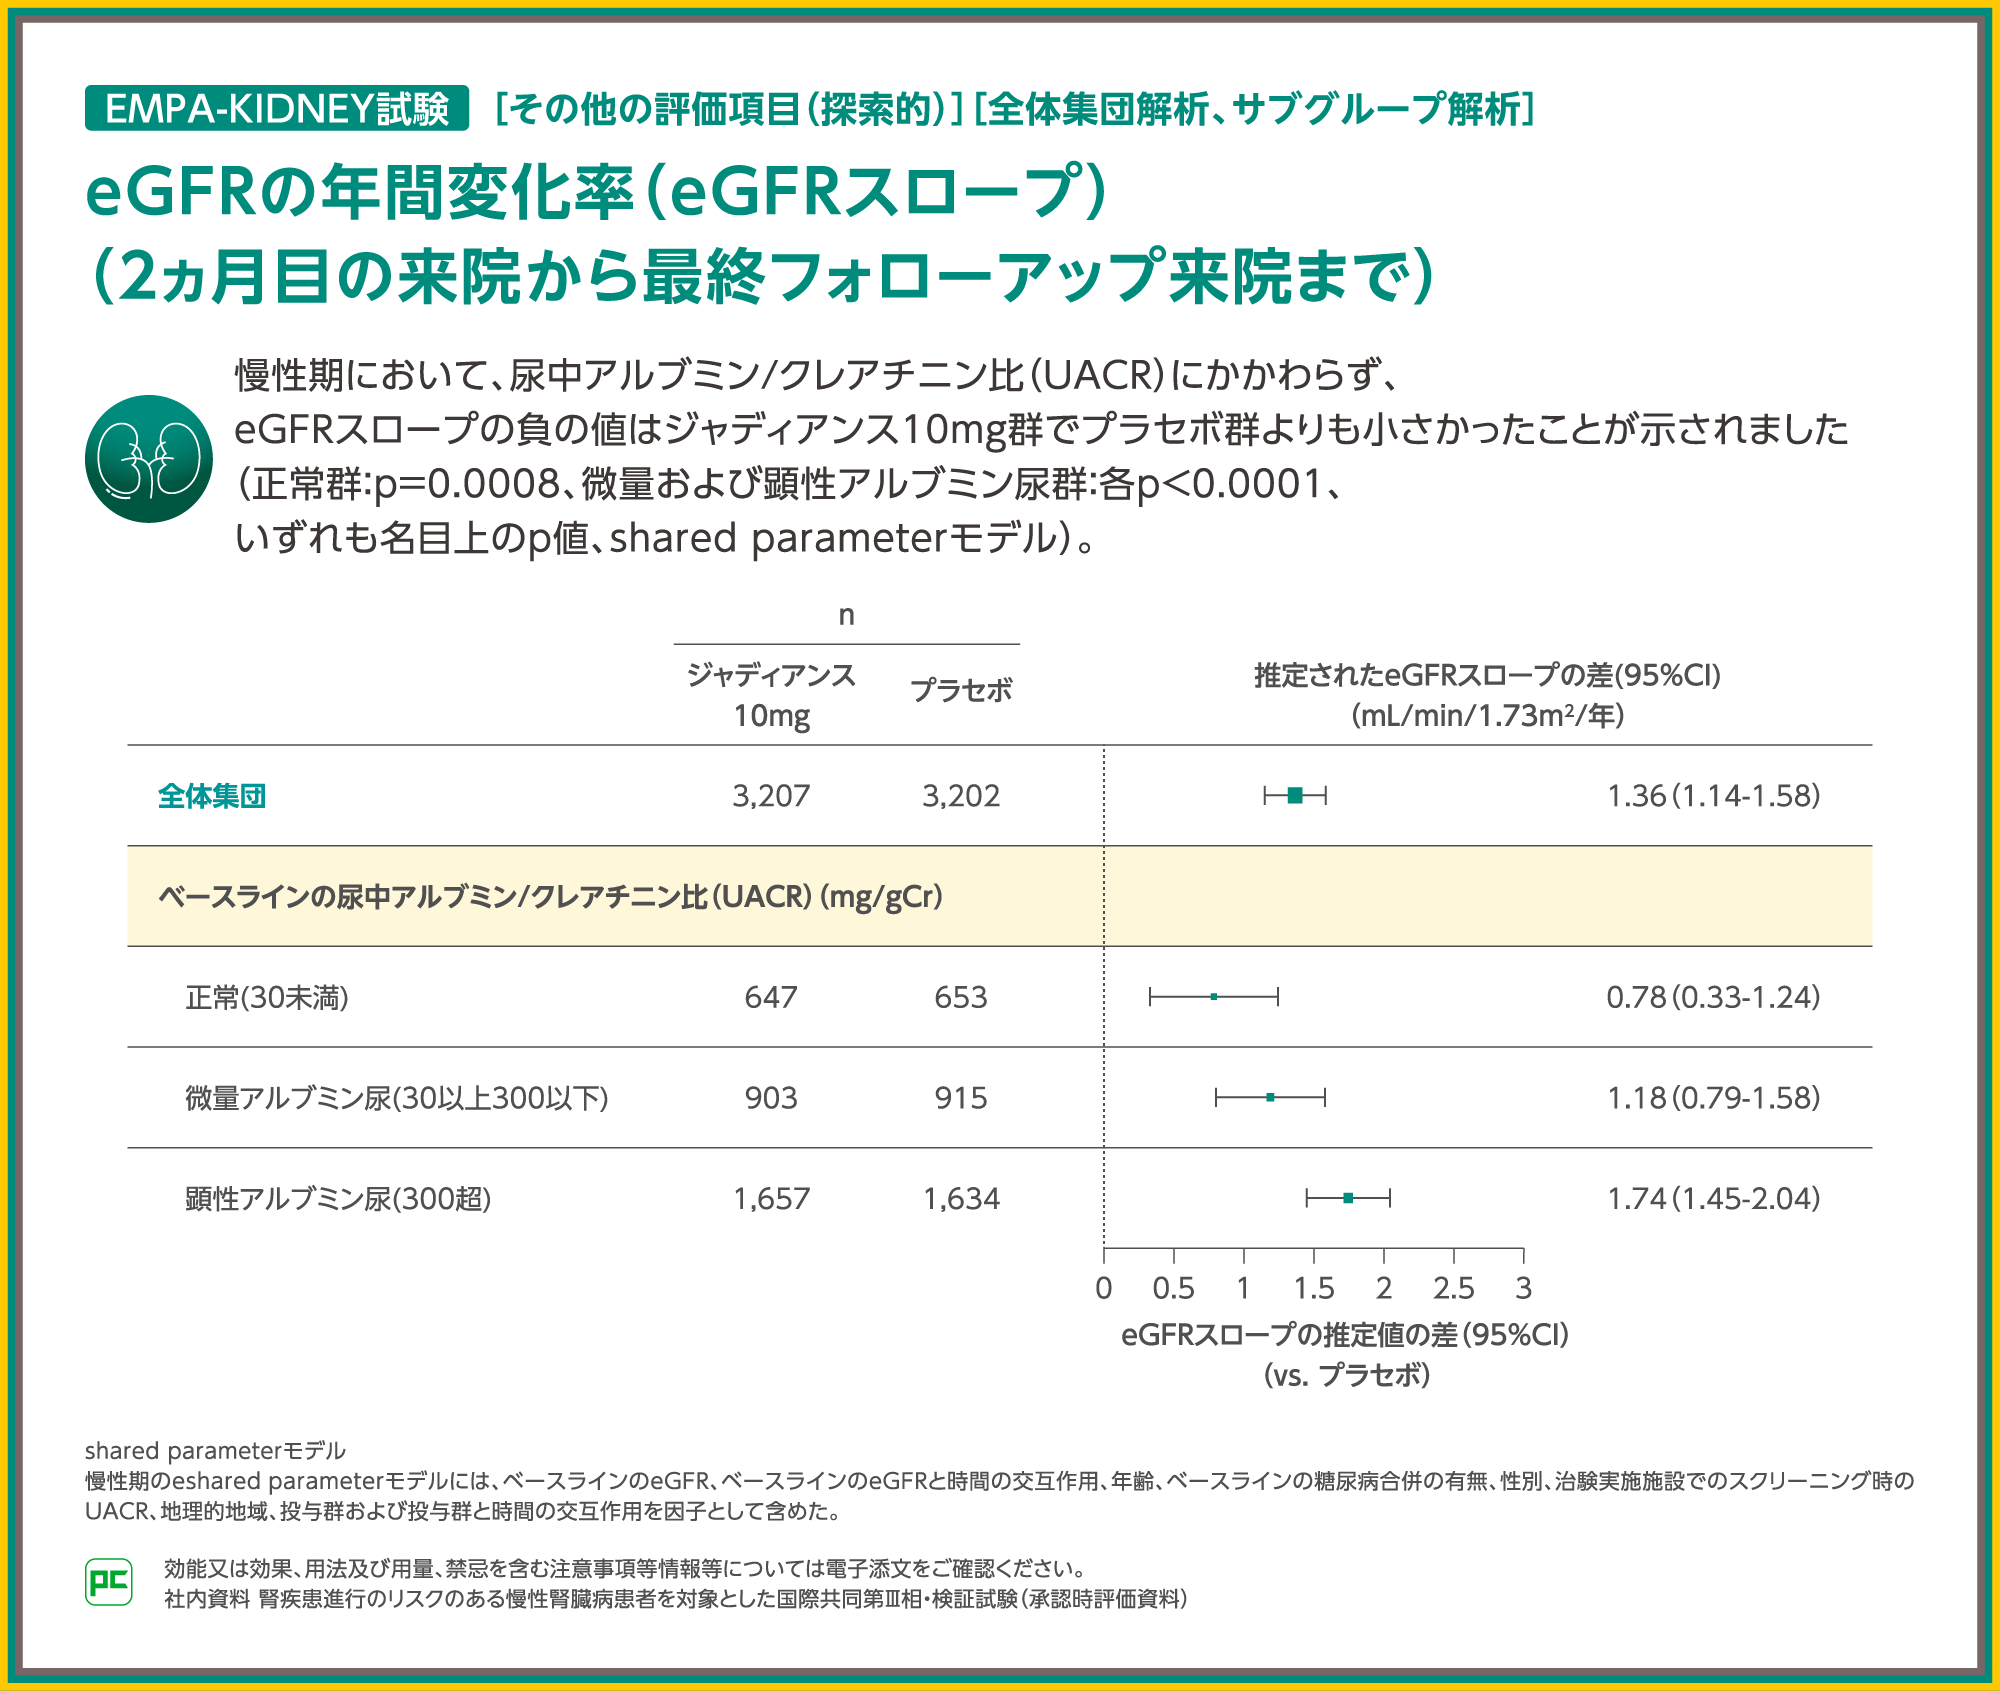Select the ベースラインの尿中アルブミン/クレアチニン比 header row
This screenshot has width=2000, height=1691.
[x=550, y=897]
